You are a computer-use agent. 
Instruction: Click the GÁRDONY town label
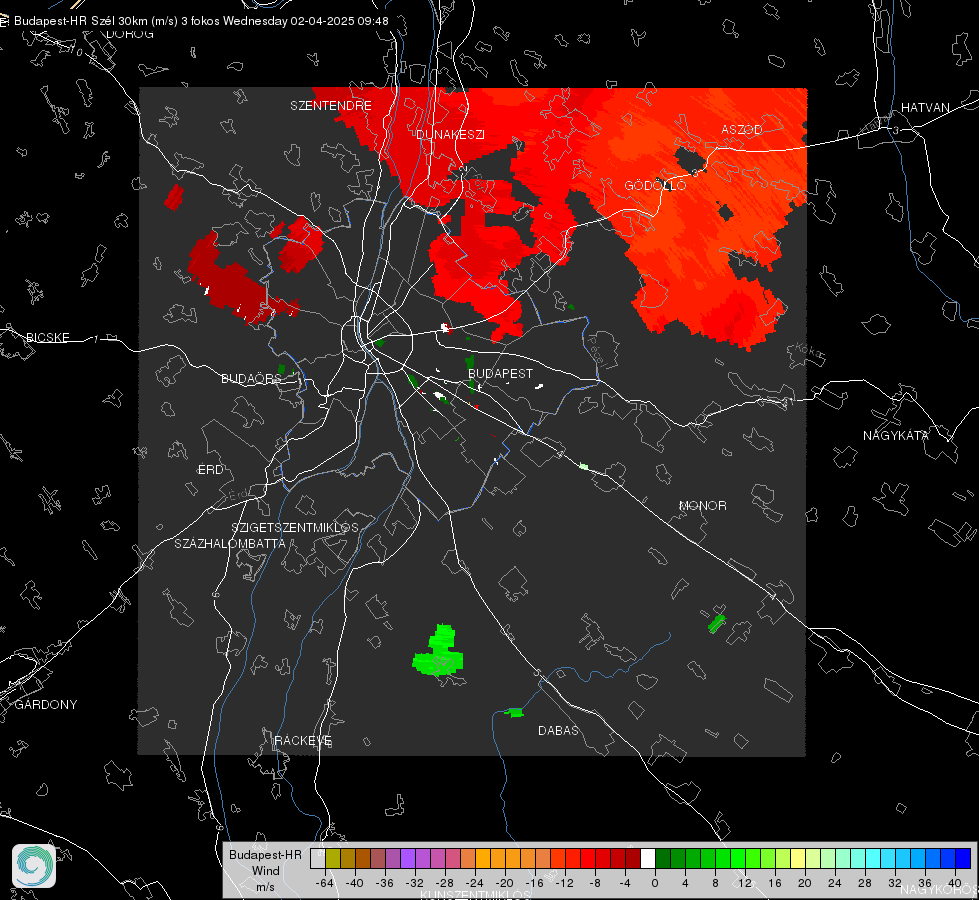point(46,705)
